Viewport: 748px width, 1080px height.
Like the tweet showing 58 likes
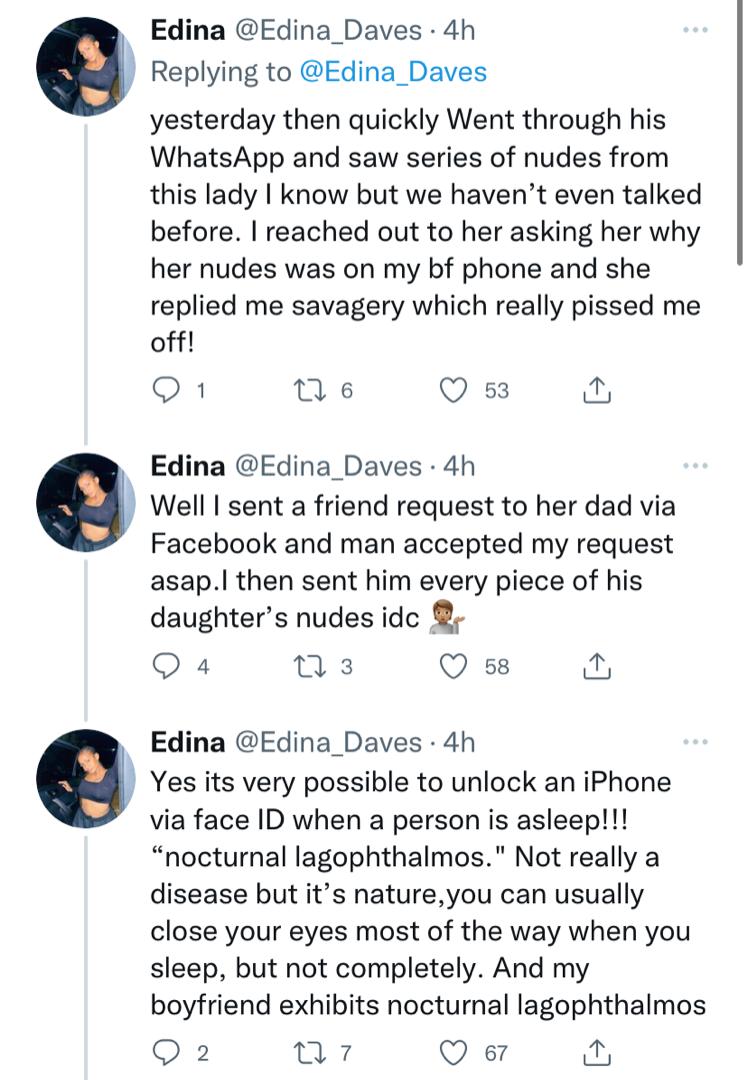453,666
